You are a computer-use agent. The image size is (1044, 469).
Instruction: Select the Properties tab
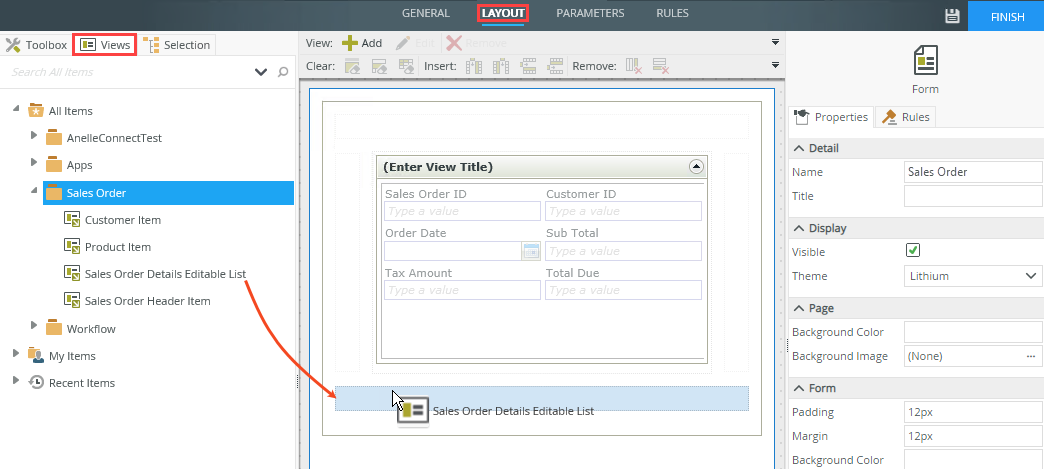[x=832, y=117]
